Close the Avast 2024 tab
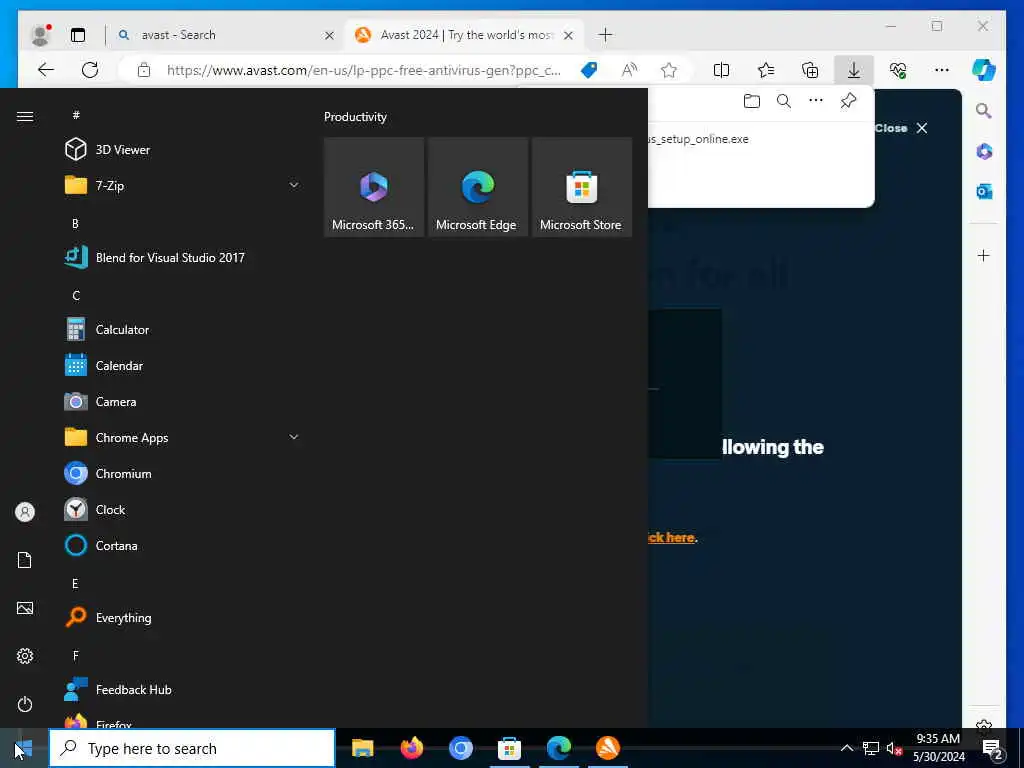Image resolution: width=1024 pixels, height=768 pixels. (568, 35)
